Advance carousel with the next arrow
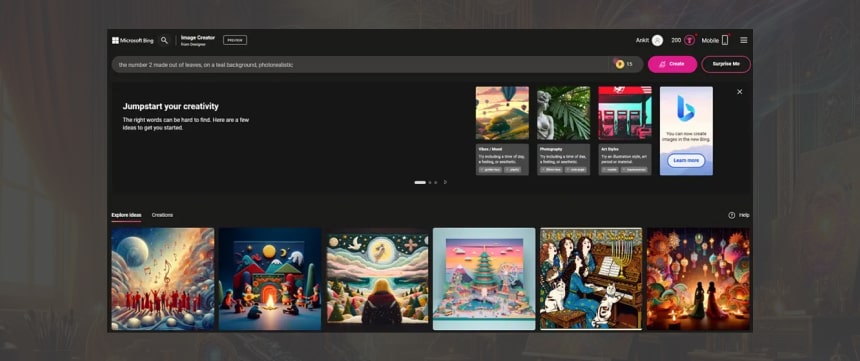The width and height of the screenshot is (860, 361). pos(445,182)
